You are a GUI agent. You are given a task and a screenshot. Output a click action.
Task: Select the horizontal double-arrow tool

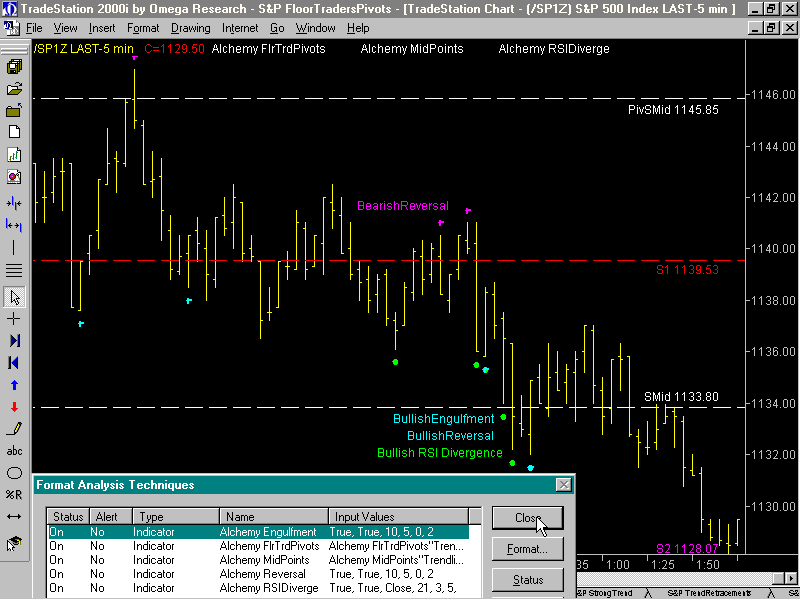pos(14,516)
